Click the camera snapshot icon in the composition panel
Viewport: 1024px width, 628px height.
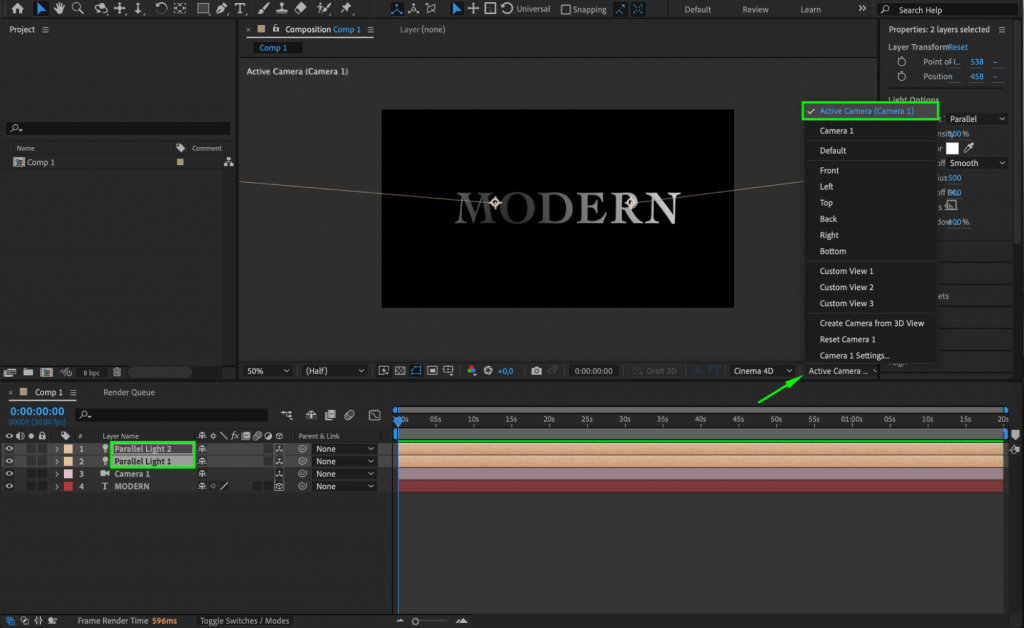point(536,370)
